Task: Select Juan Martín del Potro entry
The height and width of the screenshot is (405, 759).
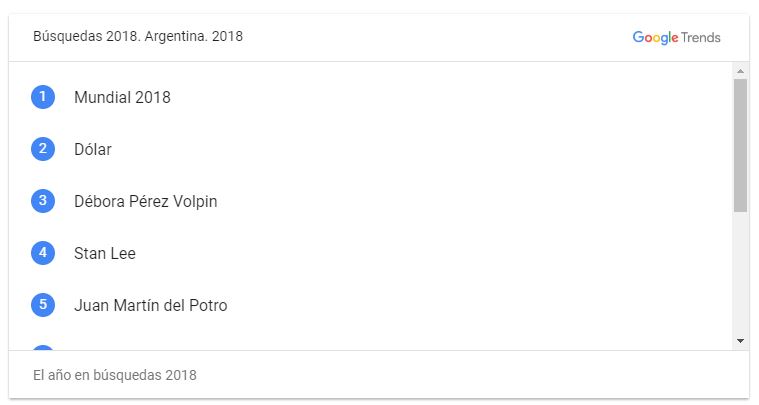Action: [151, 305]
